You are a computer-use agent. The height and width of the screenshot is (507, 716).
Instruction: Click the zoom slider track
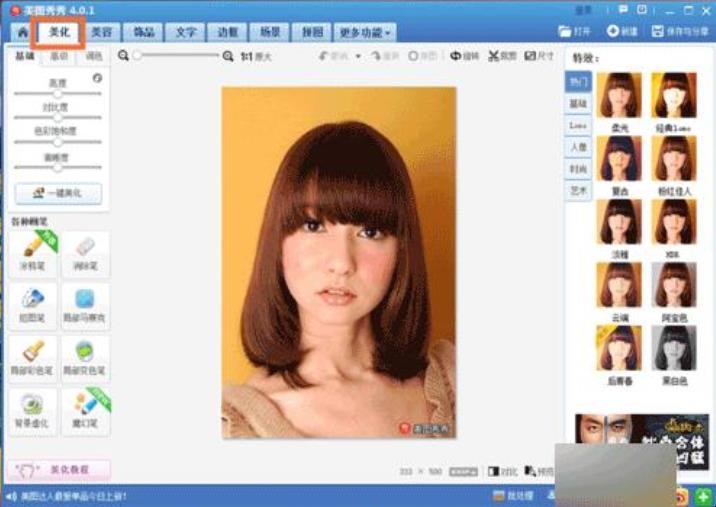(x=176, y=56)
